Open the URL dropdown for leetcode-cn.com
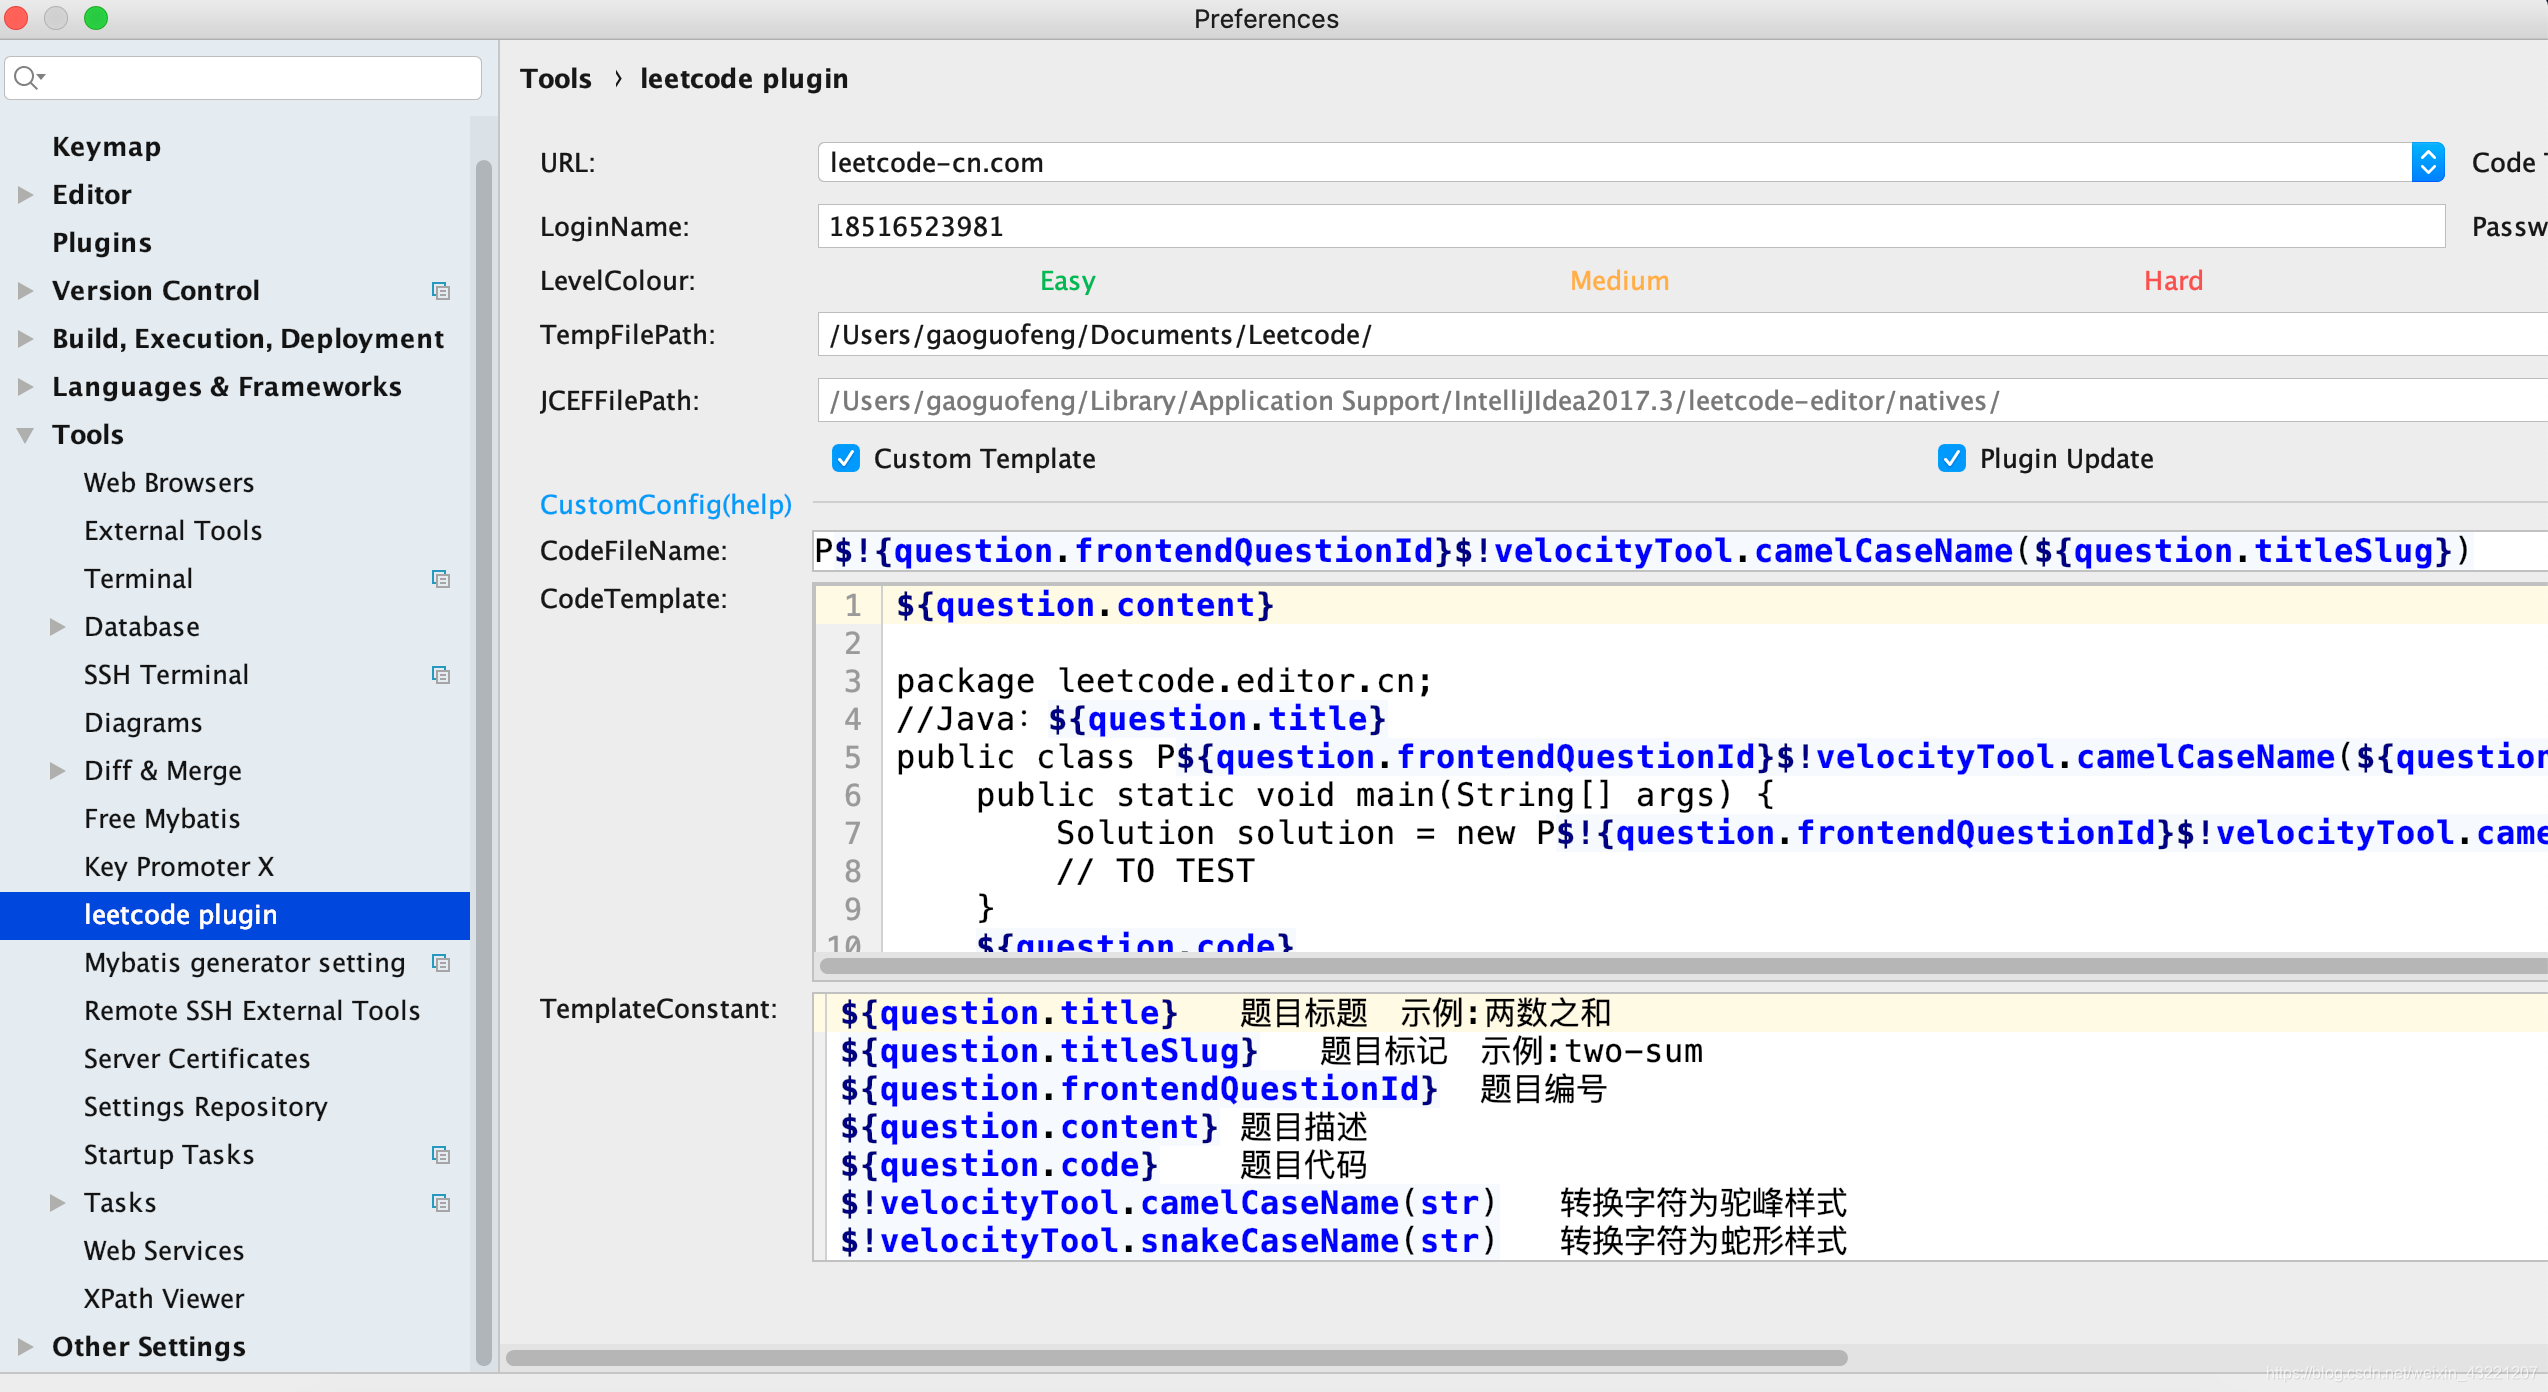The height and width of the screenshot is (1392, 2548). [x=2428, y=163]
